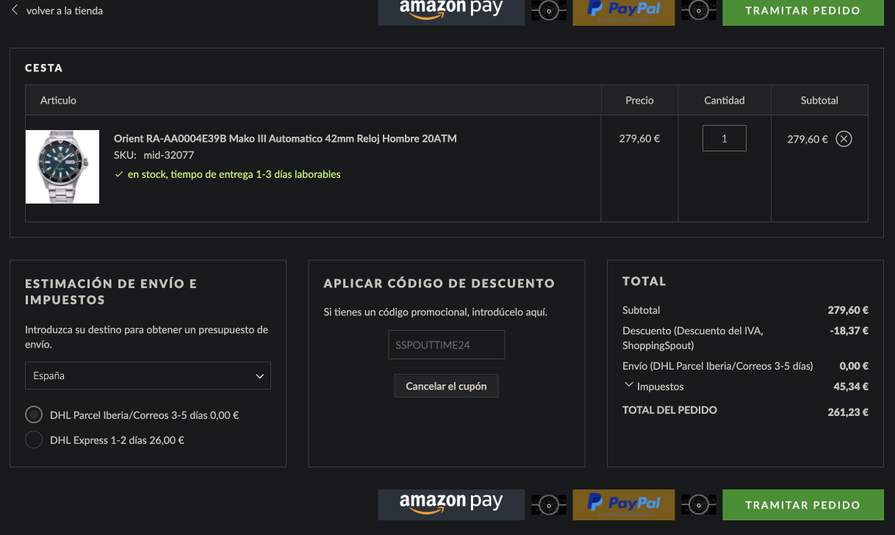
Task: Open the Orient RA-AA0004E39B product title
Action: tap(285, 138)
